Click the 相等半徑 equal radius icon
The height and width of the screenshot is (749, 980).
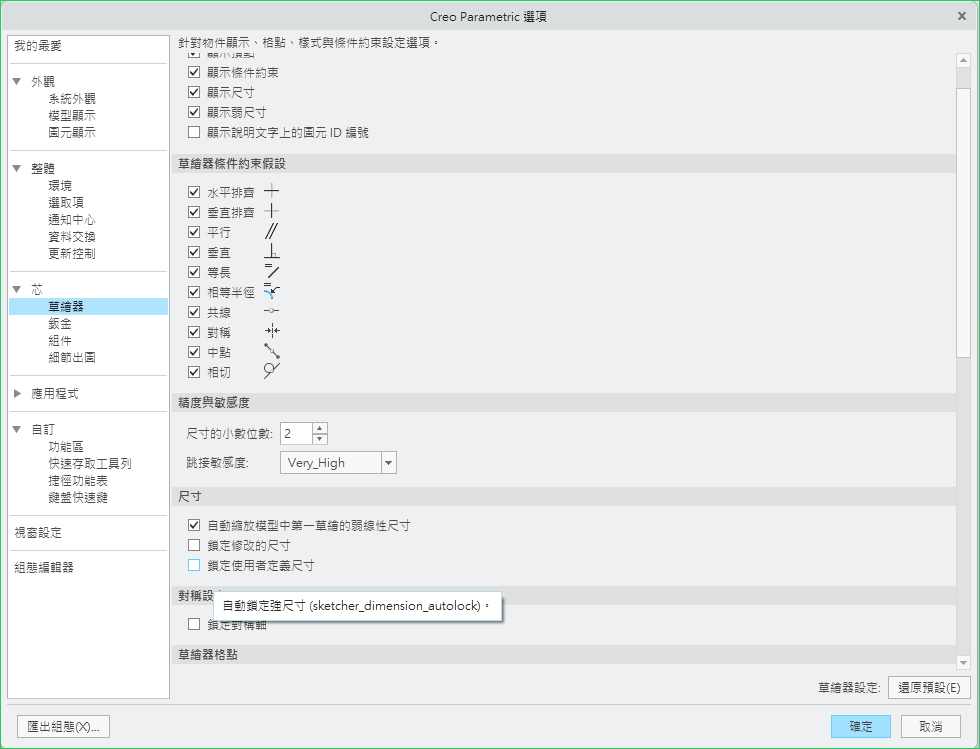tap(271, 292)
